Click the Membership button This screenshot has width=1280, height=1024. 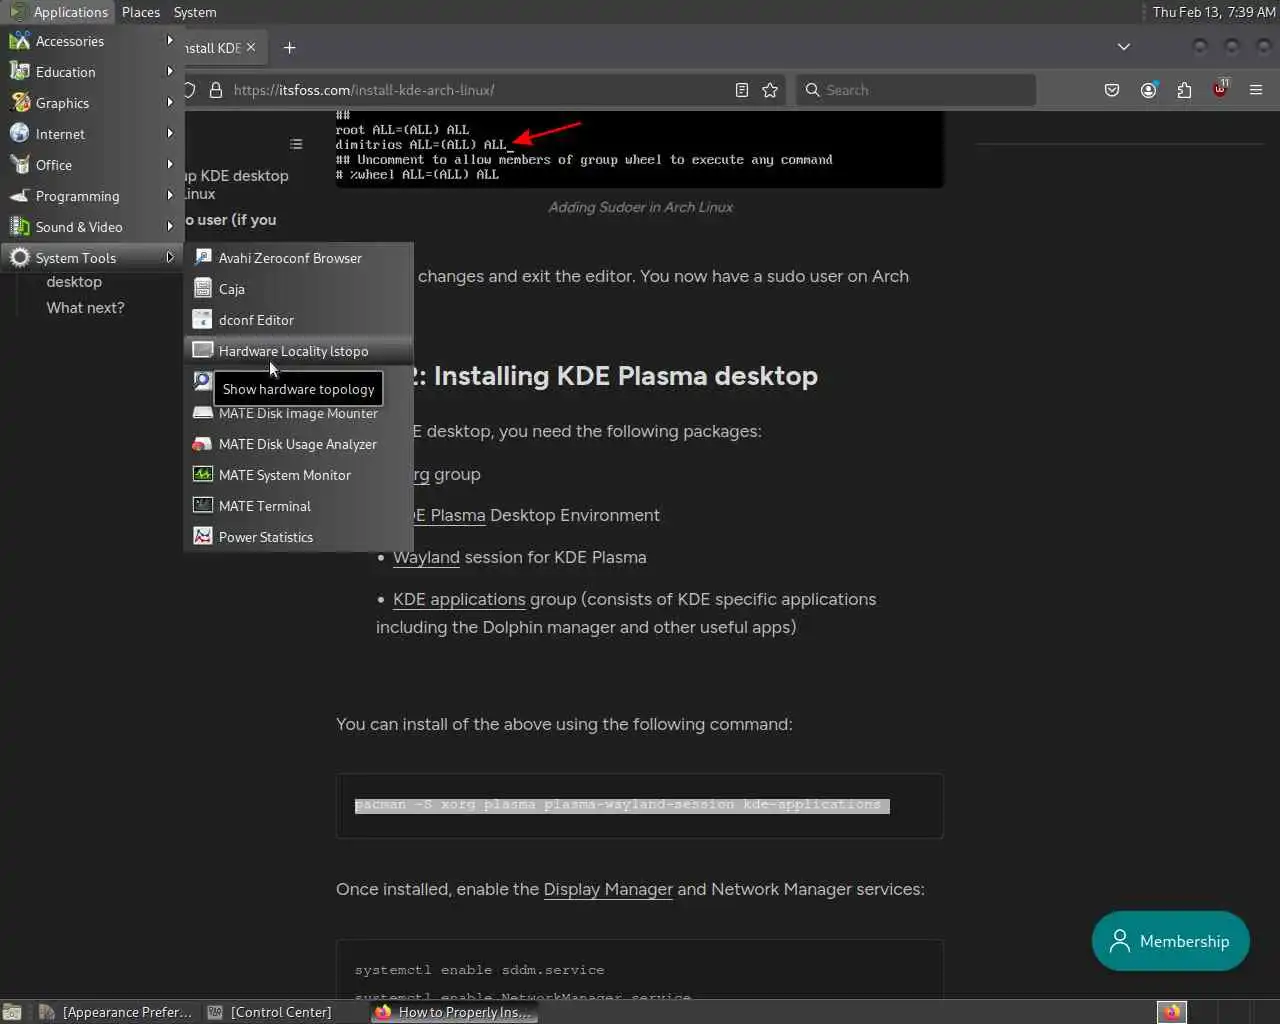(x=1171, y=941)
